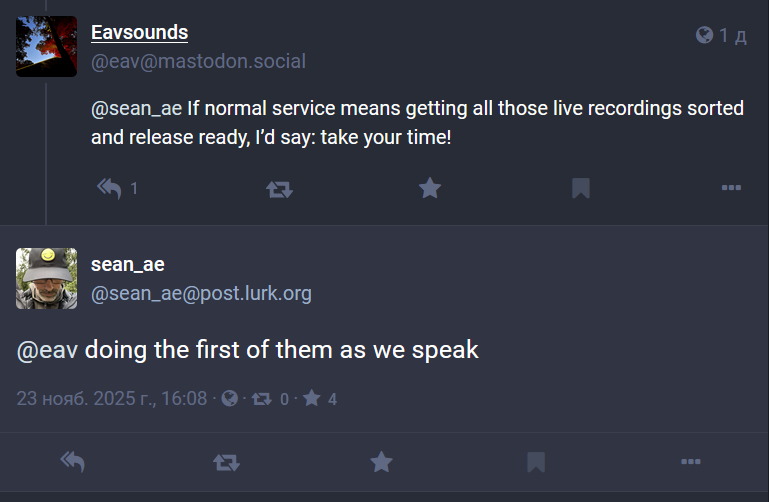
Task: Click the 1 д timestamp on Eavsounds post
Action: click(x=733, y=36)
